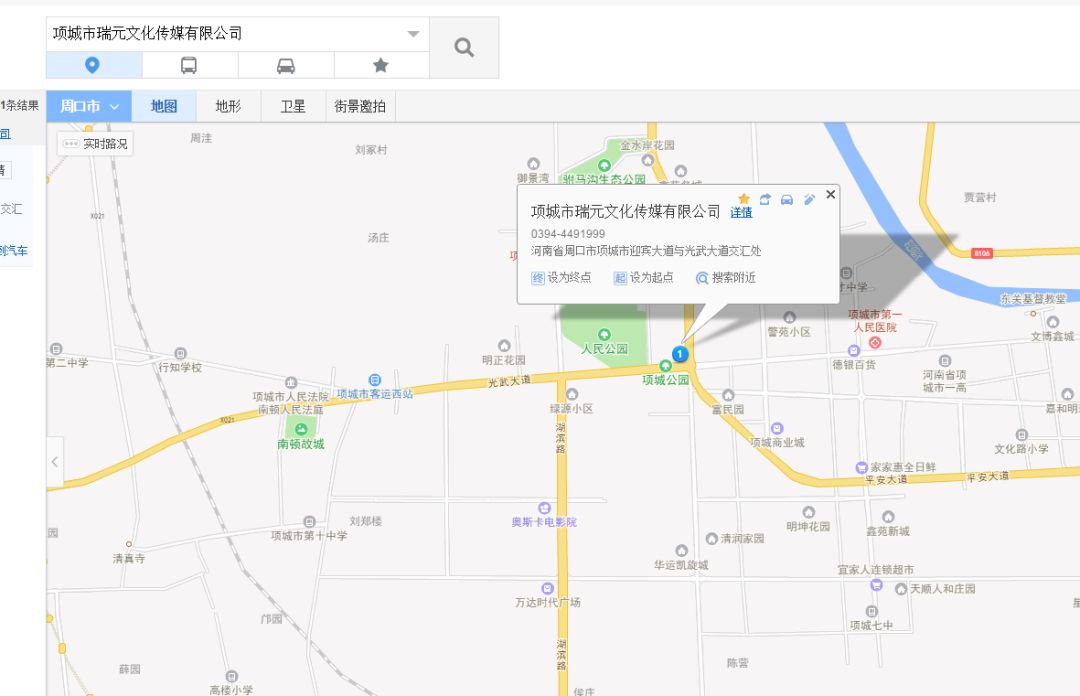Select the bus transit route mode

(x=189, y=65)
